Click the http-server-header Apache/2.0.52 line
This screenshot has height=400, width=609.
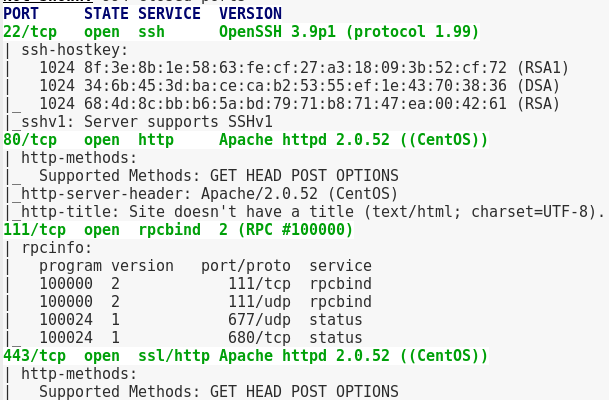point(210,194)
